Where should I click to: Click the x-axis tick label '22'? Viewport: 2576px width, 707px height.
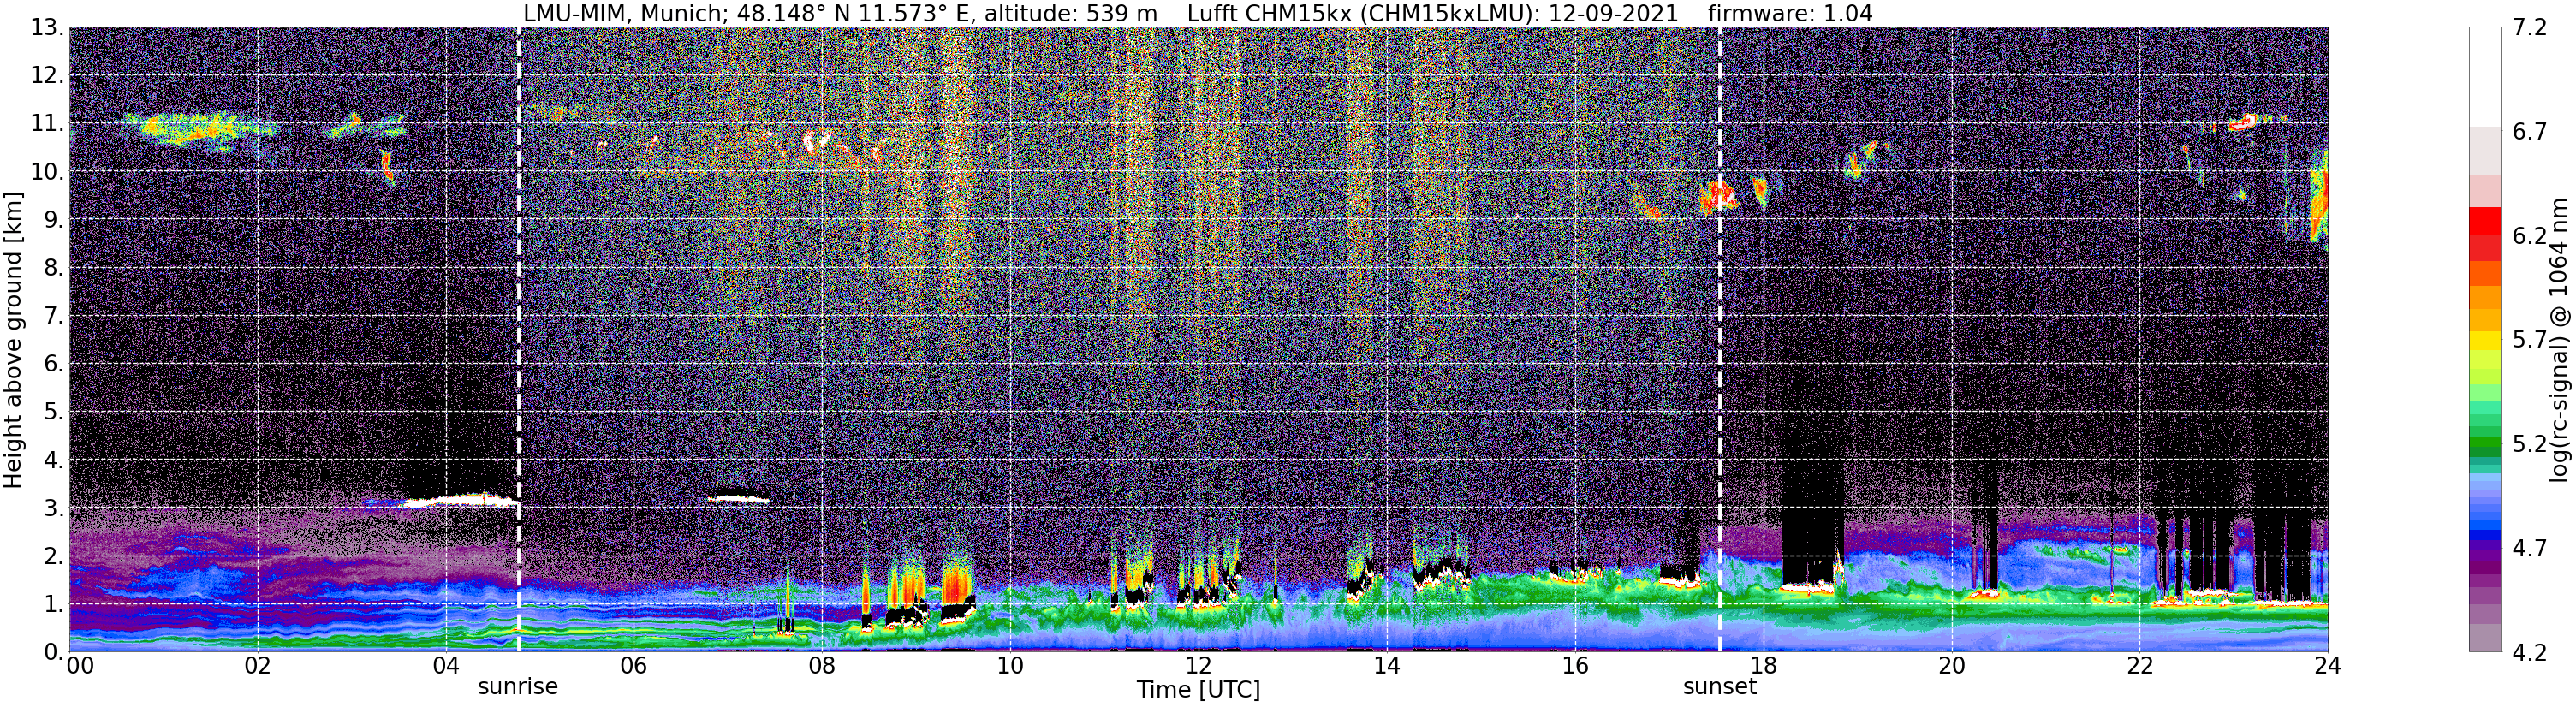coord(2139,666)
